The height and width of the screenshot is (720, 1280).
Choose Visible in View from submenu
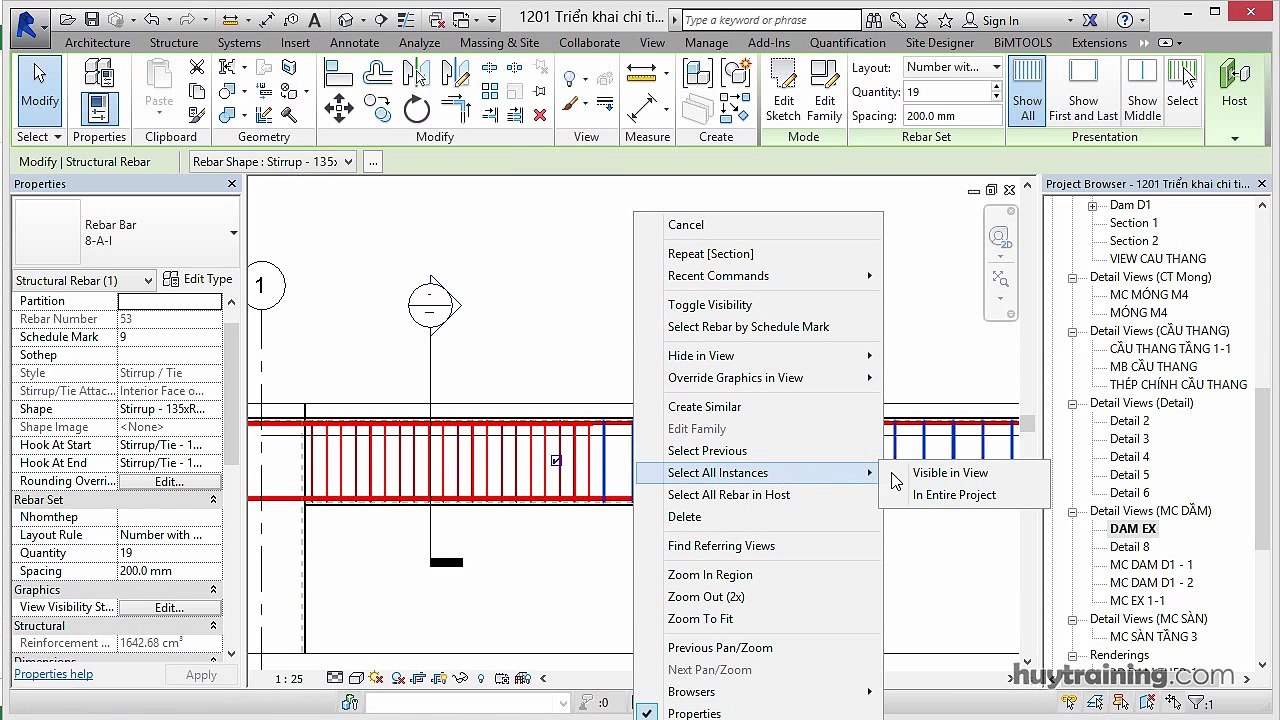950,473
